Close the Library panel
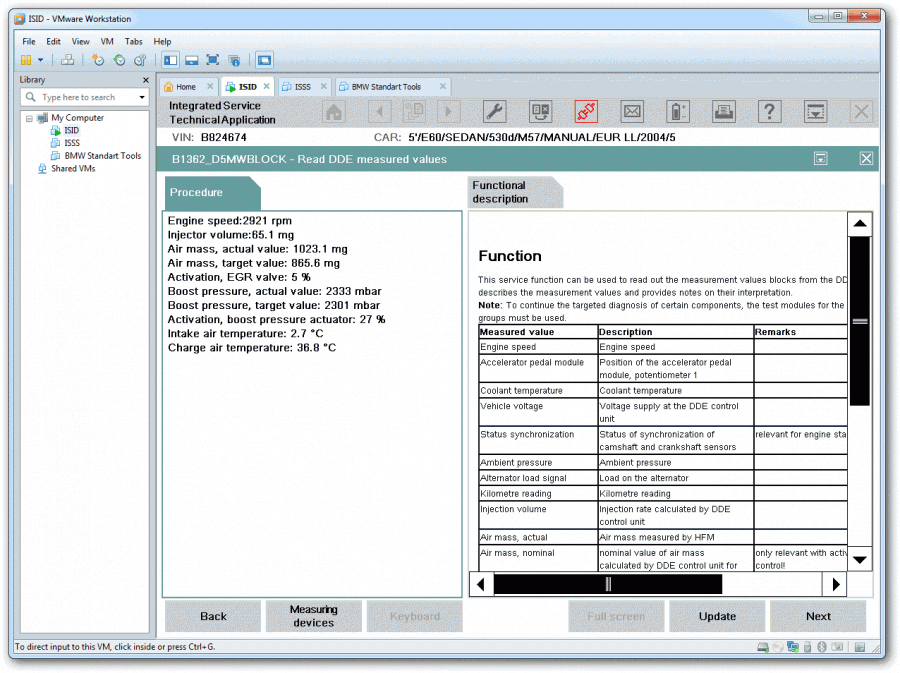Image resolution: width=900 pixels, height=673 pixels. pyautogui.click(x=145, y=80)
